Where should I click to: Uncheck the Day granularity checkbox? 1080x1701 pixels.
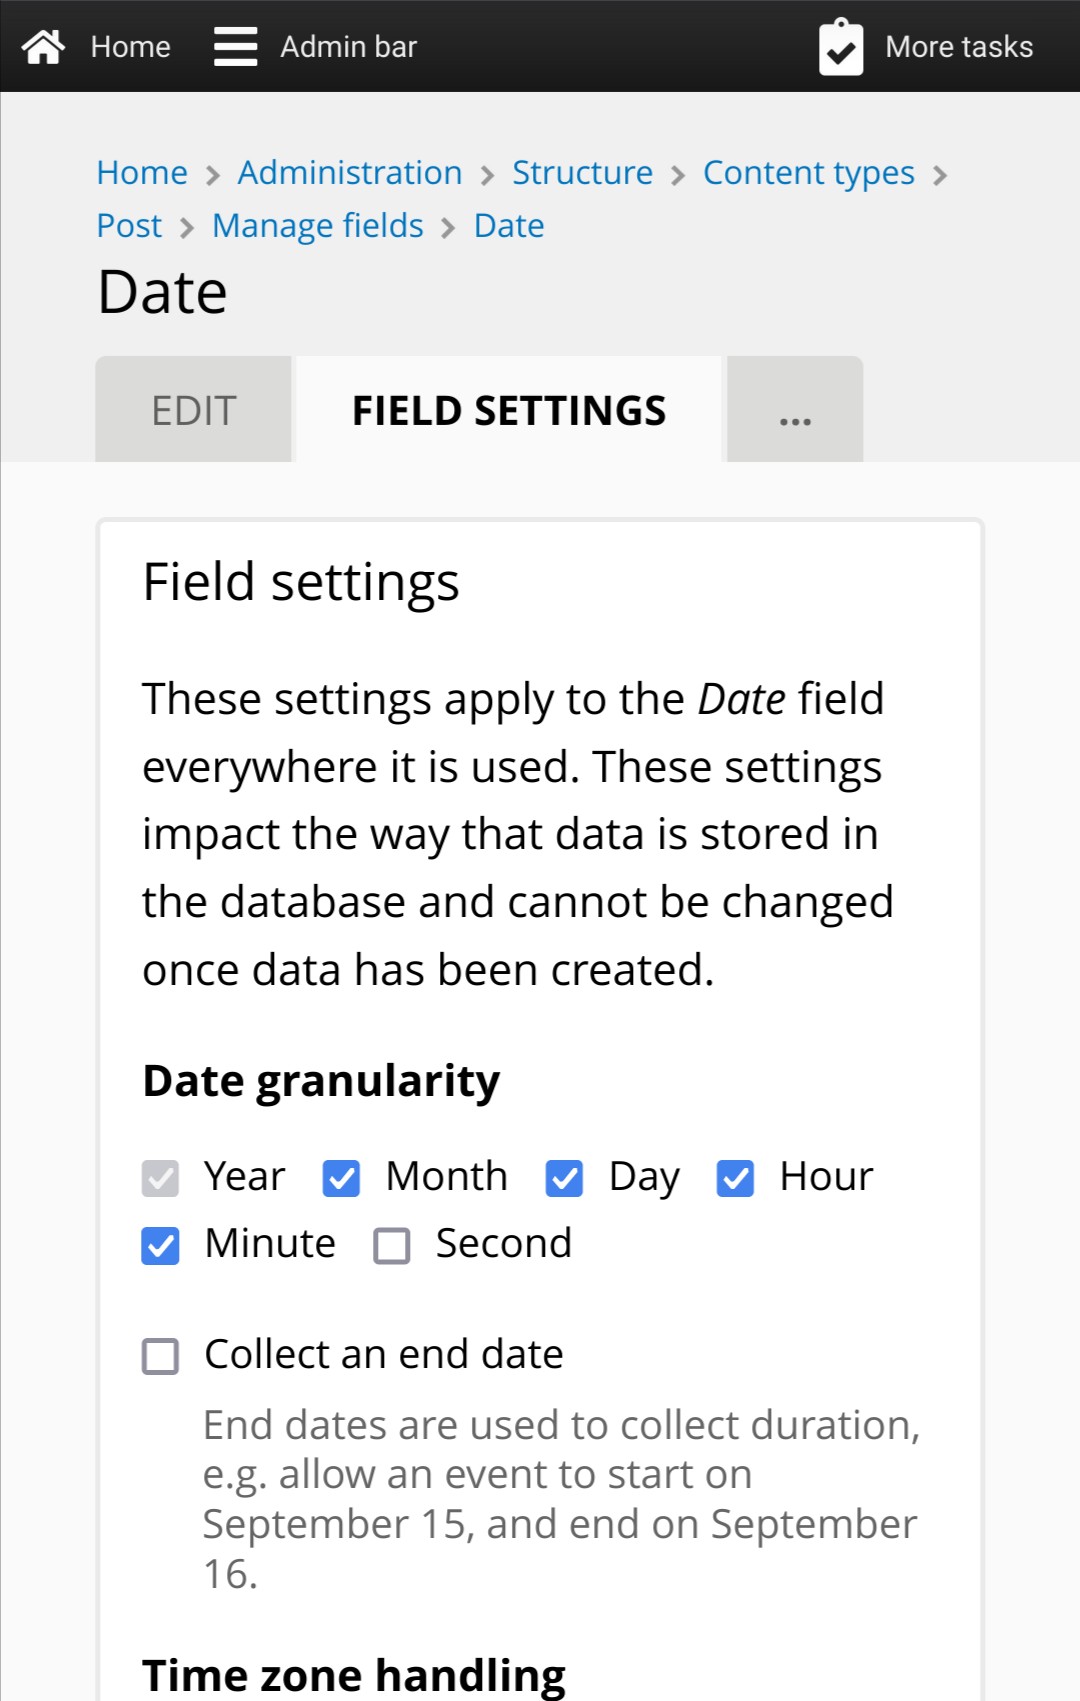click(x=564, y=1178)
